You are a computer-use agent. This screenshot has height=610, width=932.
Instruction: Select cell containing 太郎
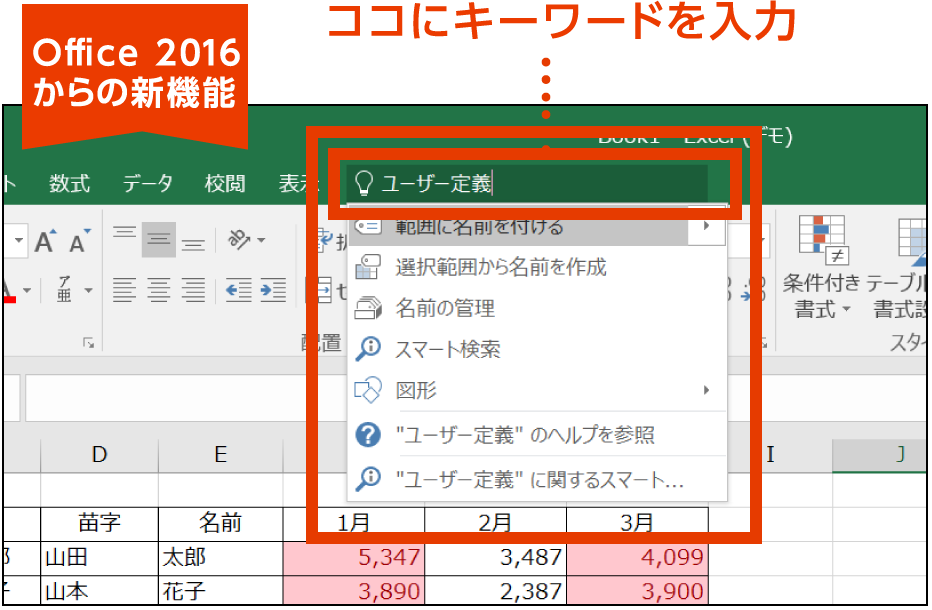coord(221,558)
